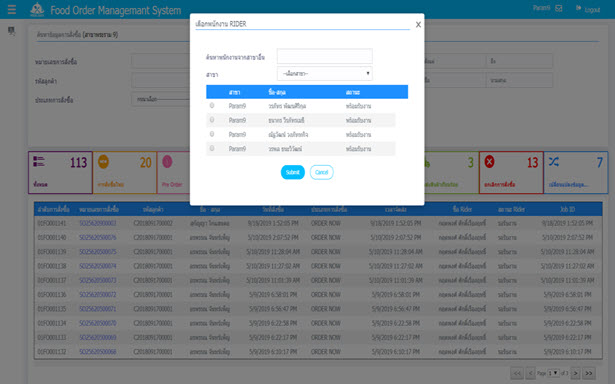This screenshot has width=615, height=384.
Task: Filter orders with the blue 7 card
Action: 576,173
